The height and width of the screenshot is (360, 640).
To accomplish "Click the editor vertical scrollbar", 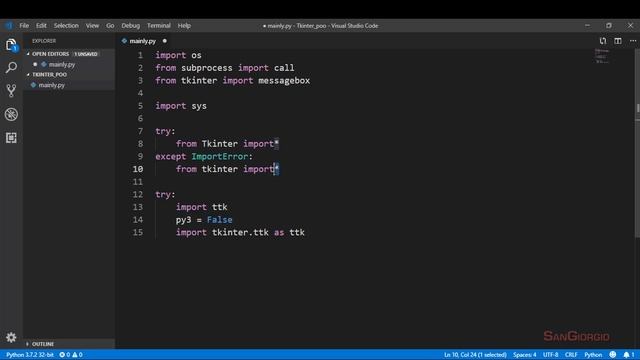I will (637, 143).
